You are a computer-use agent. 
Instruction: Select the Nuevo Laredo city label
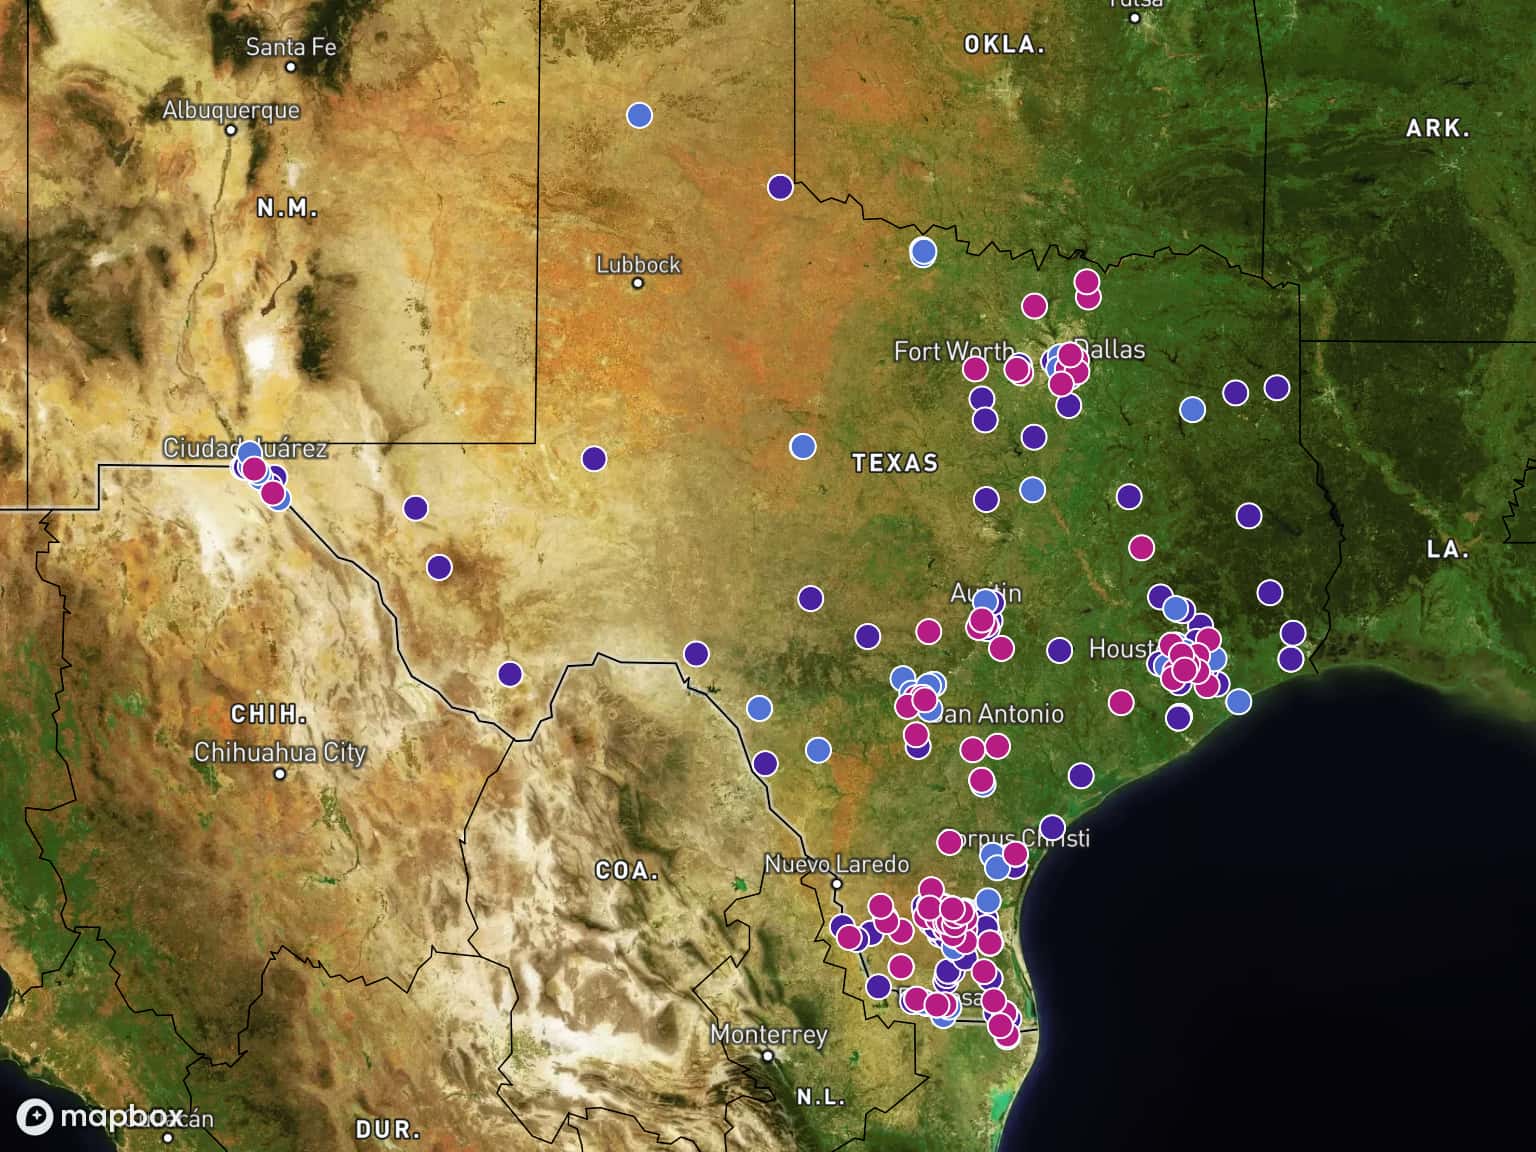tap(836, 864)
